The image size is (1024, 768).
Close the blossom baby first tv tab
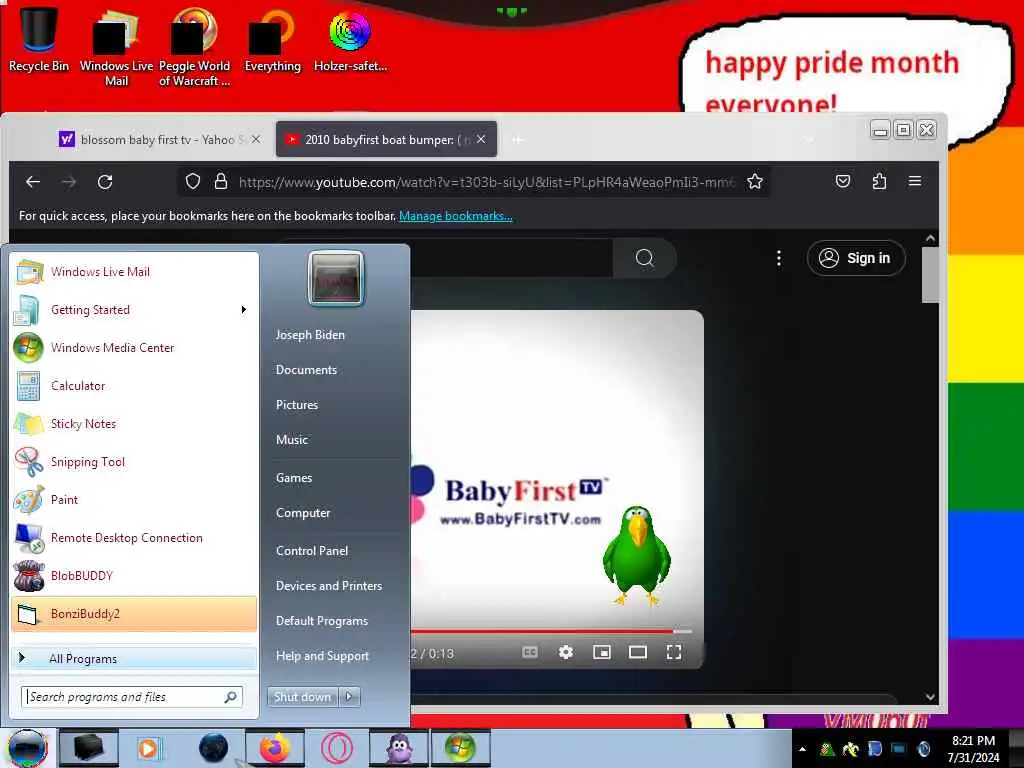click(x=256, y=139)
